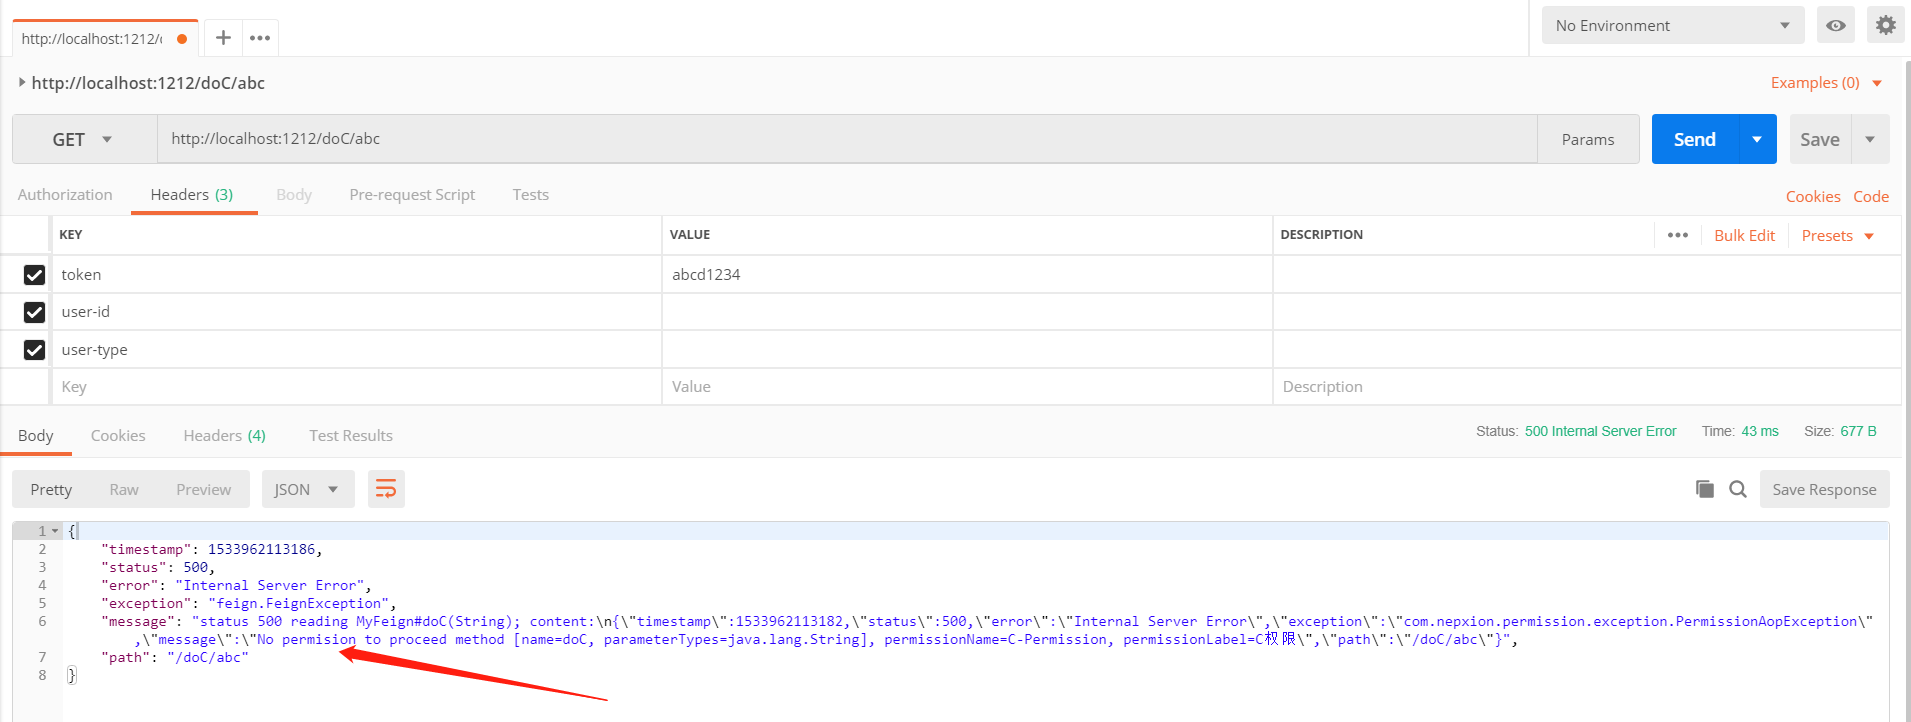Collapse JSON root with line 1 fold arrow
The height and width of the screenshot is (722, 1911).
[55, 531]
